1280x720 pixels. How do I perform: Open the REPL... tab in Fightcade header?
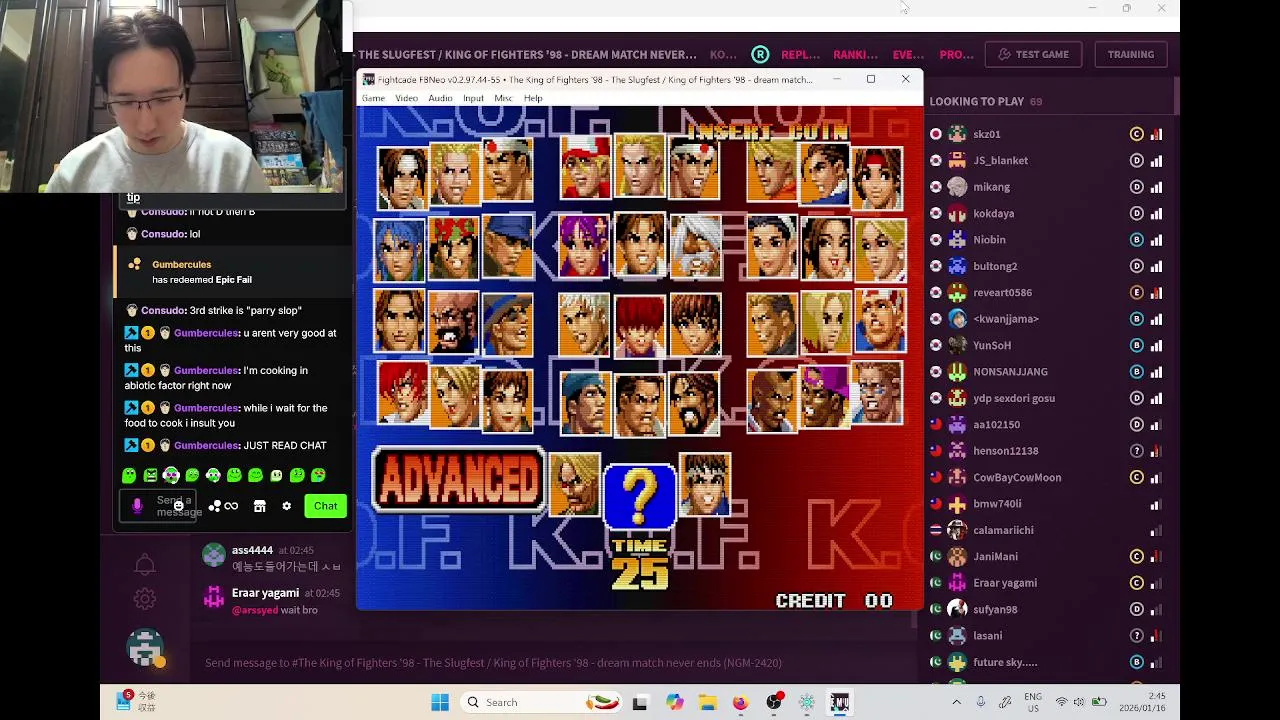(800, 54)
